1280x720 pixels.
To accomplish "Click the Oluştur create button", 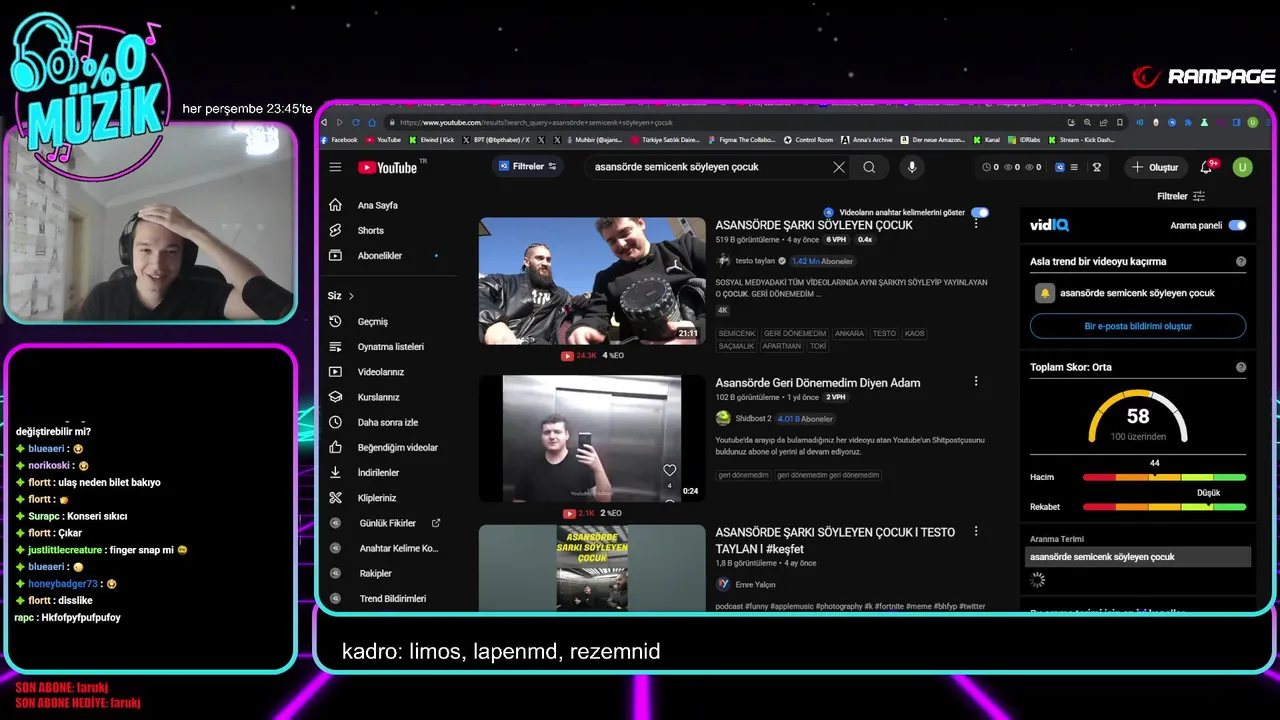I will tap(1154, 167).
